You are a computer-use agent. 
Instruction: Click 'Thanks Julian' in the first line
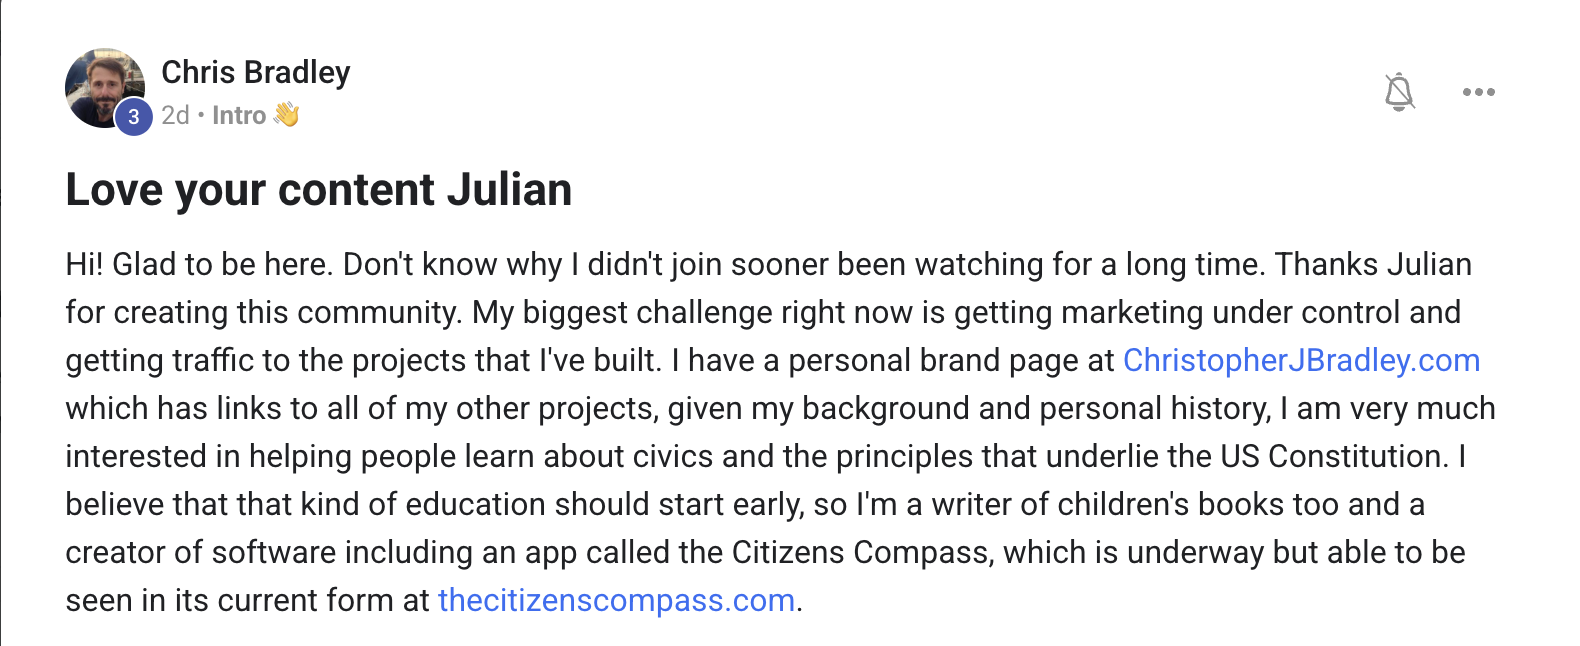(1374, 264)
